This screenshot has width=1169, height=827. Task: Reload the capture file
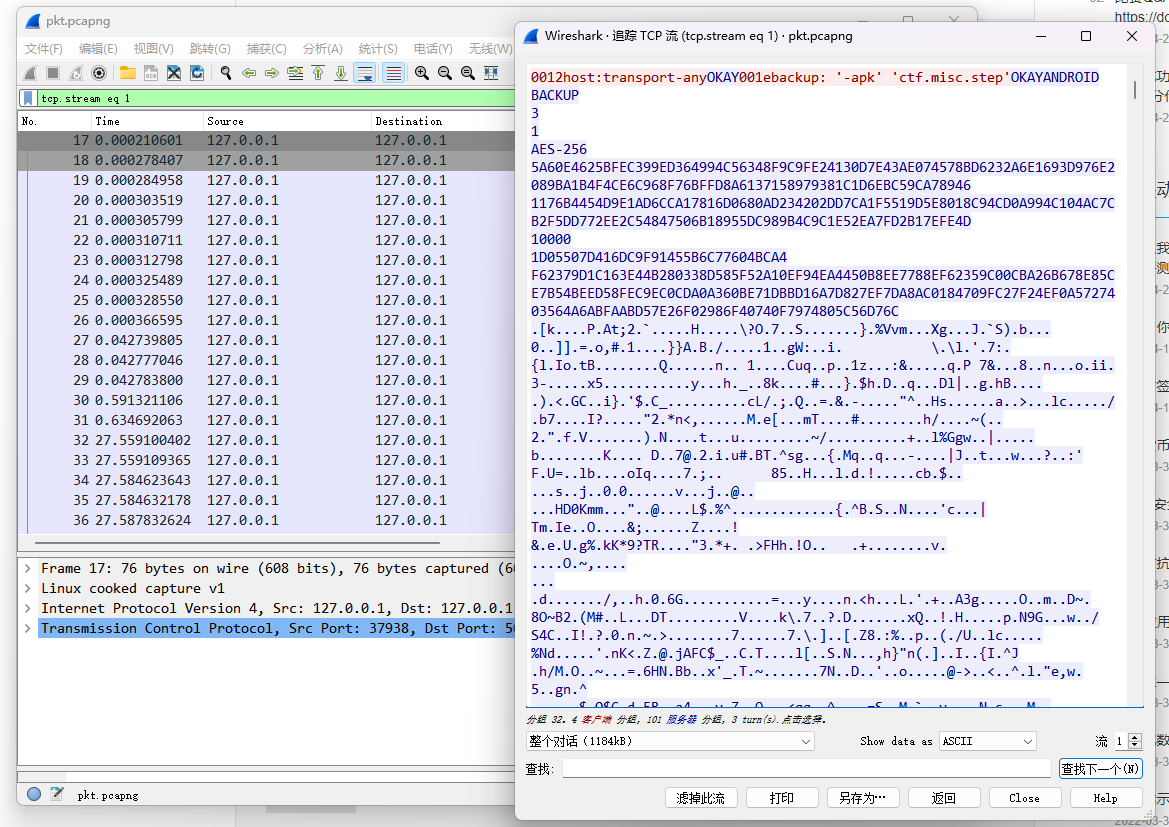point(196,73)
